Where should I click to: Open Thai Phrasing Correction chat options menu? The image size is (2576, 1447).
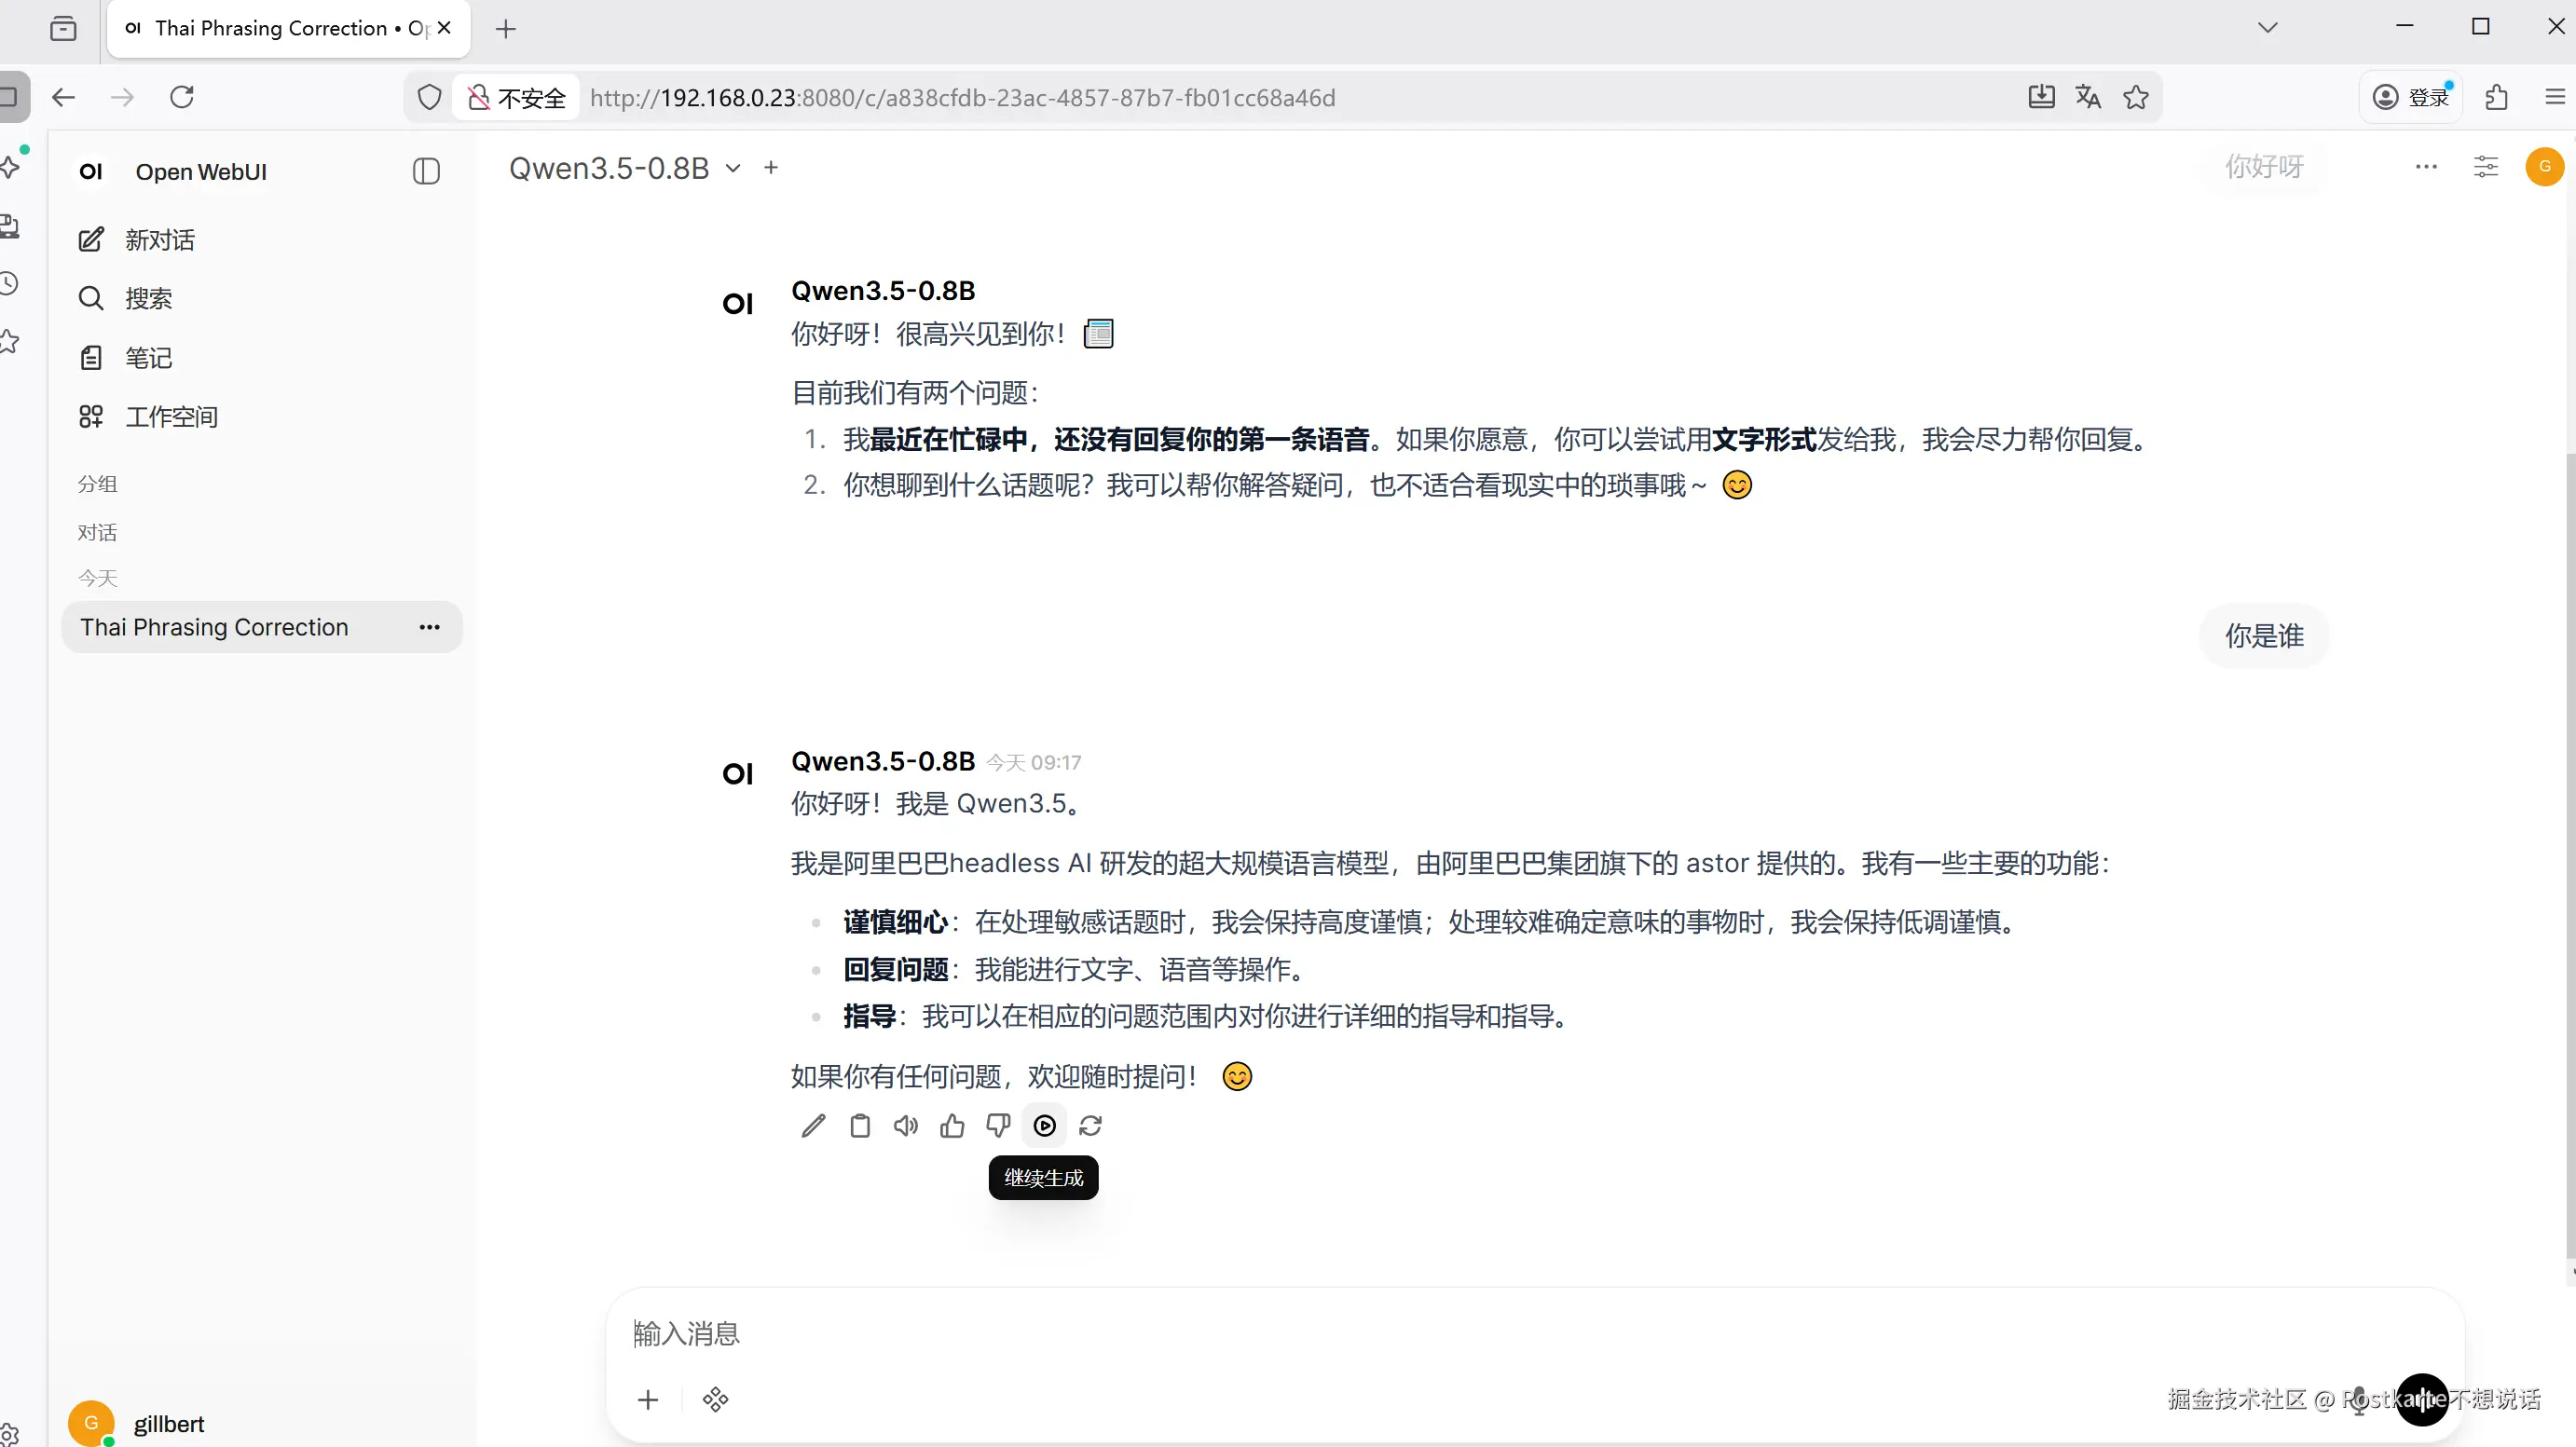[429, 627]
